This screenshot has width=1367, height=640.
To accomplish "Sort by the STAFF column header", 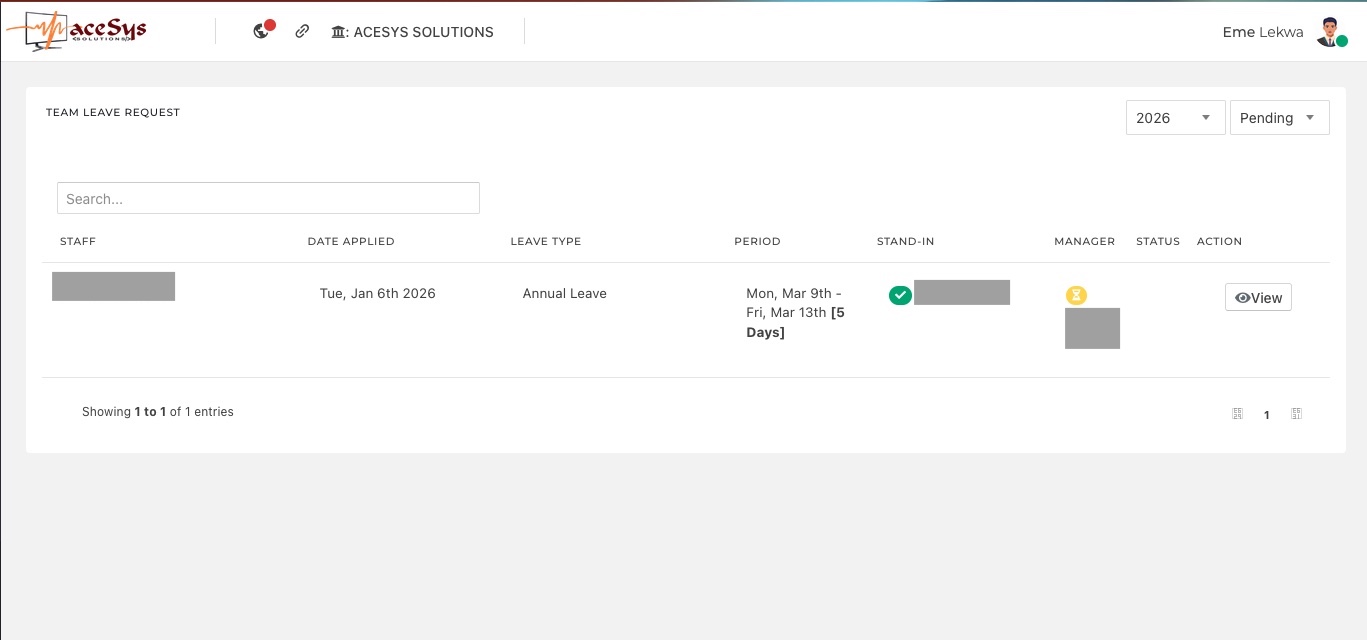I will point(78,241).
